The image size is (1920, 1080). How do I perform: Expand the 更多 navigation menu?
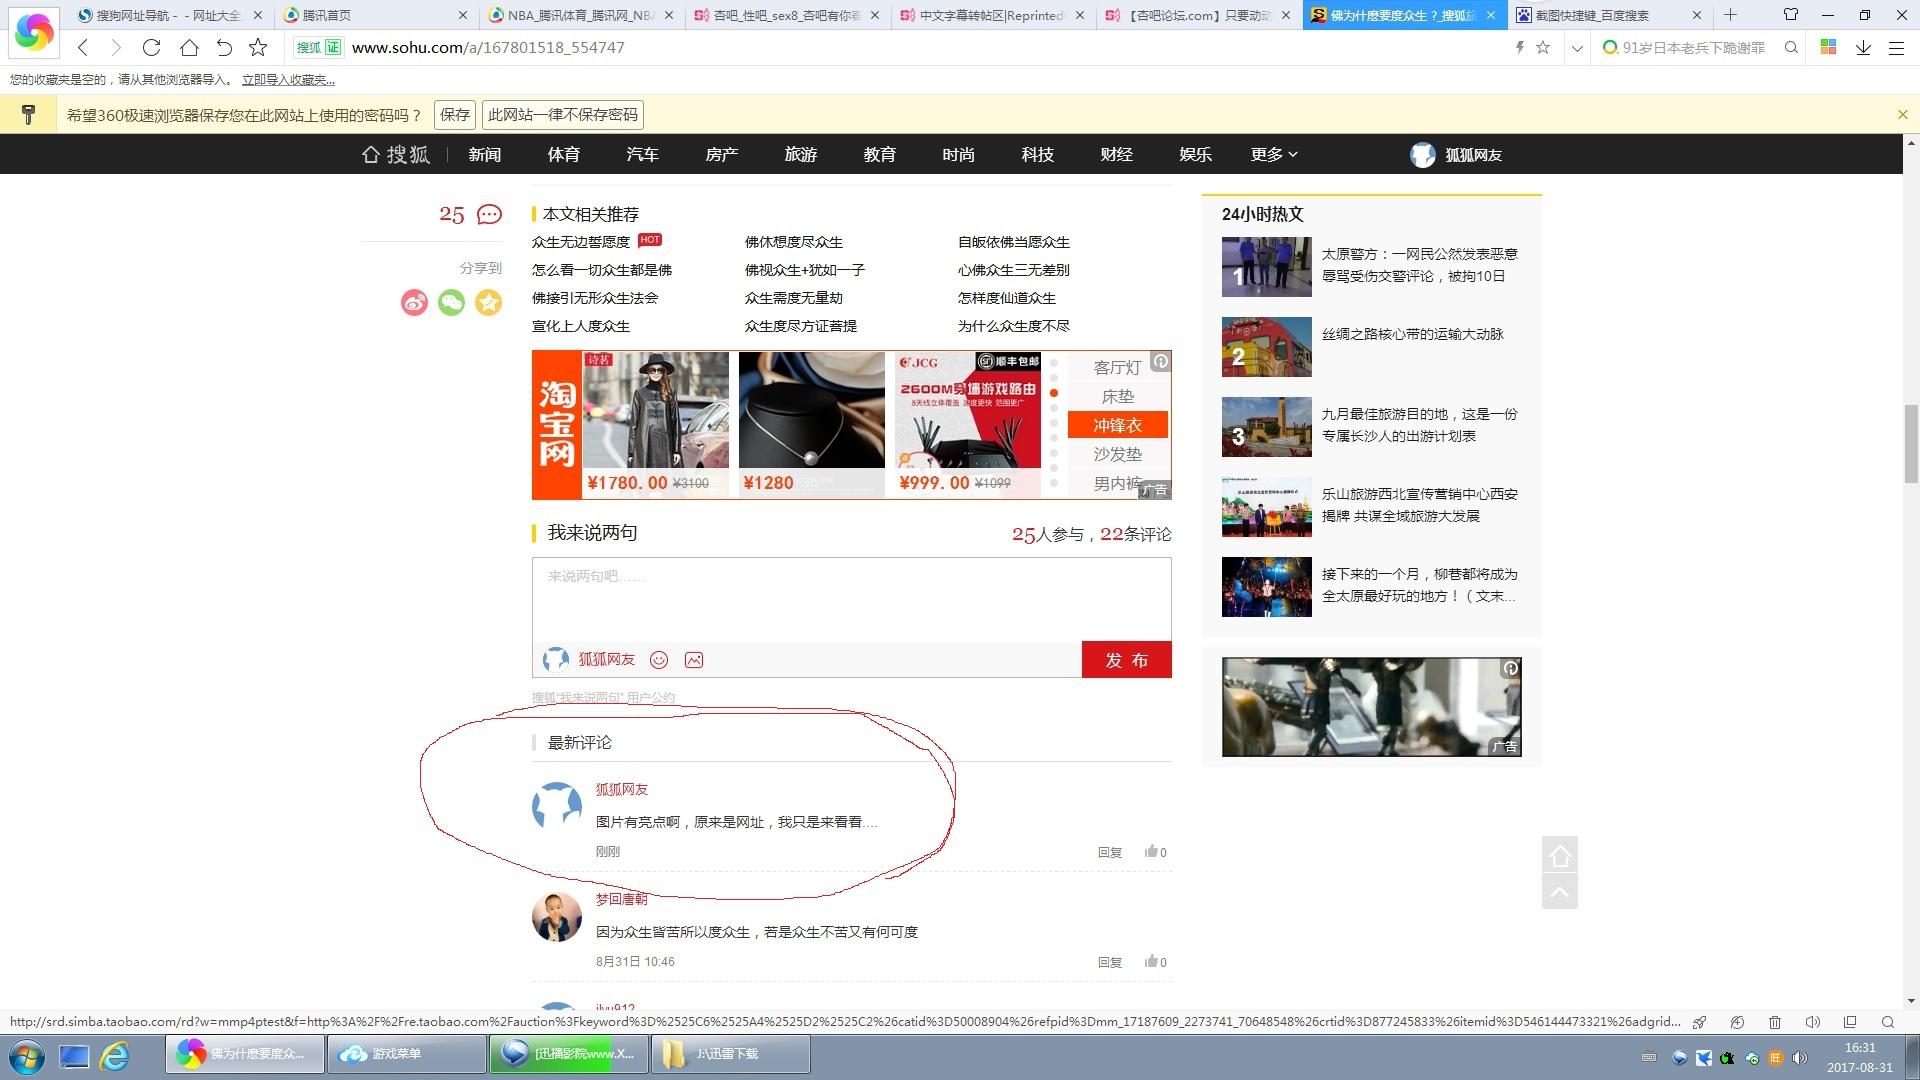(1273, 154)
